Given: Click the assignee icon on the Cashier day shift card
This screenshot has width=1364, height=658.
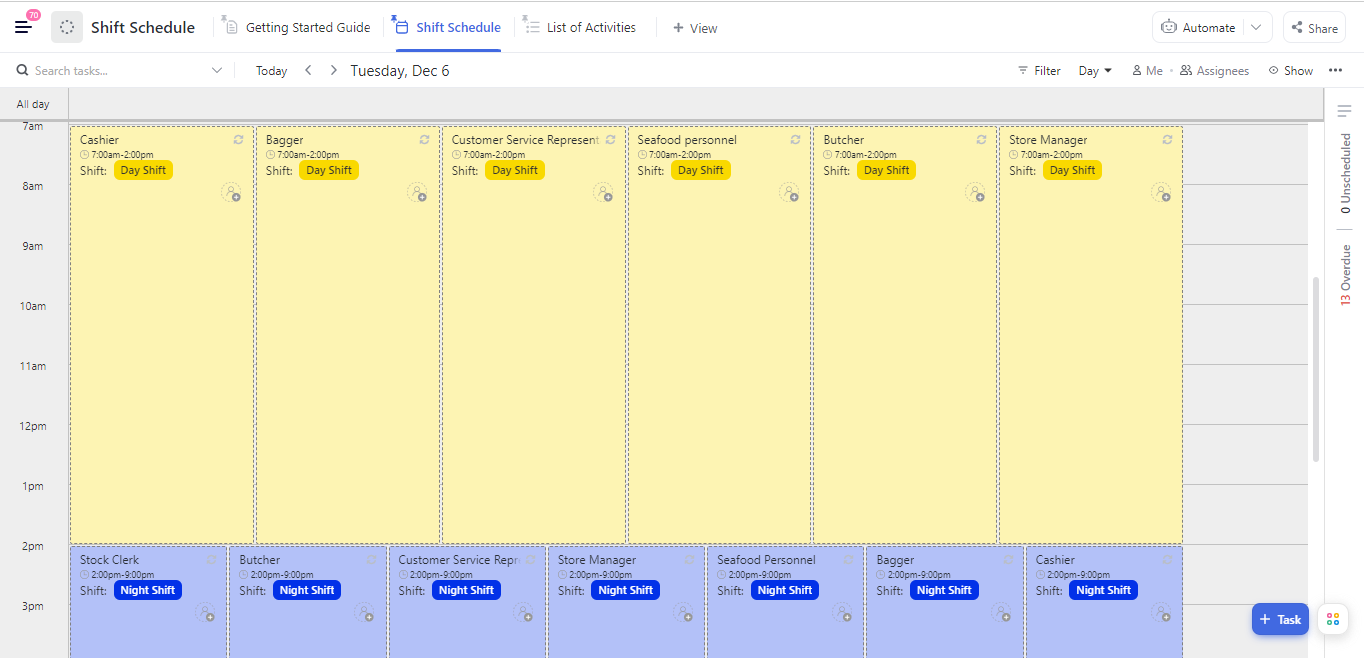Looking at the screenshot, I should point(231,192).
